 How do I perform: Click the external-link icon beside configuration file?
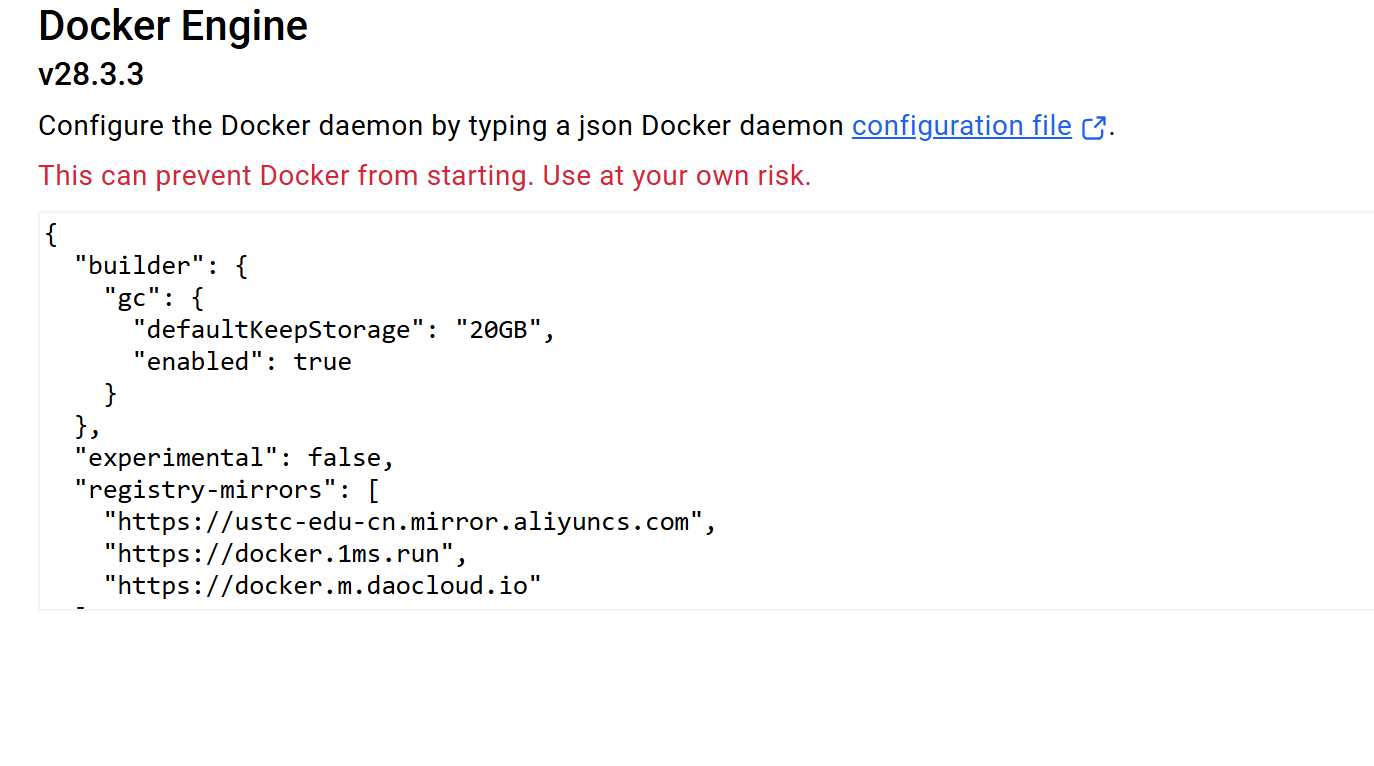[x=1095, y=126]
